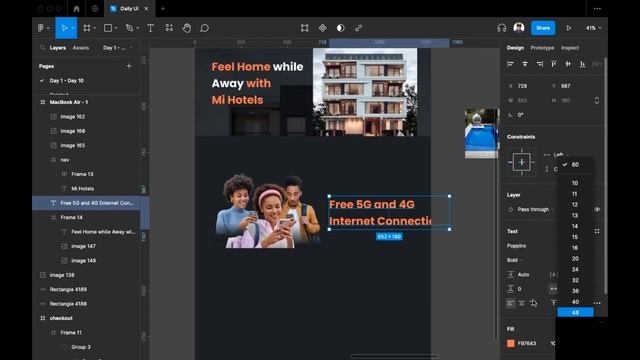
Task: Open Frame tool dropdown arrow
Action: (x=94, y=28)
